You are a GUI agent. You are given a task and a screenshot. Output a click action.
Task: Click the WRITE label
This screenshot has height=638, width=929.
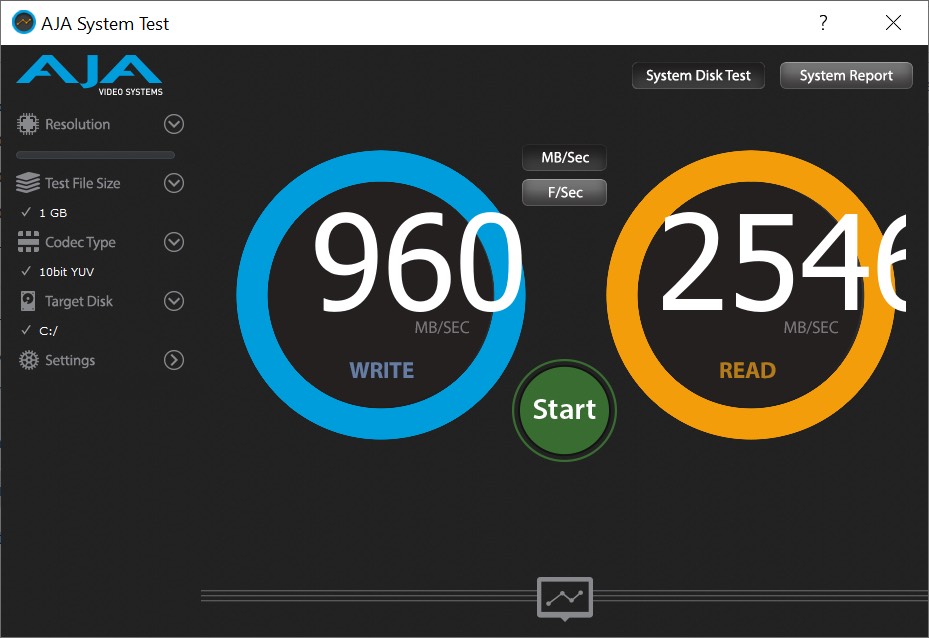[382, 370]
